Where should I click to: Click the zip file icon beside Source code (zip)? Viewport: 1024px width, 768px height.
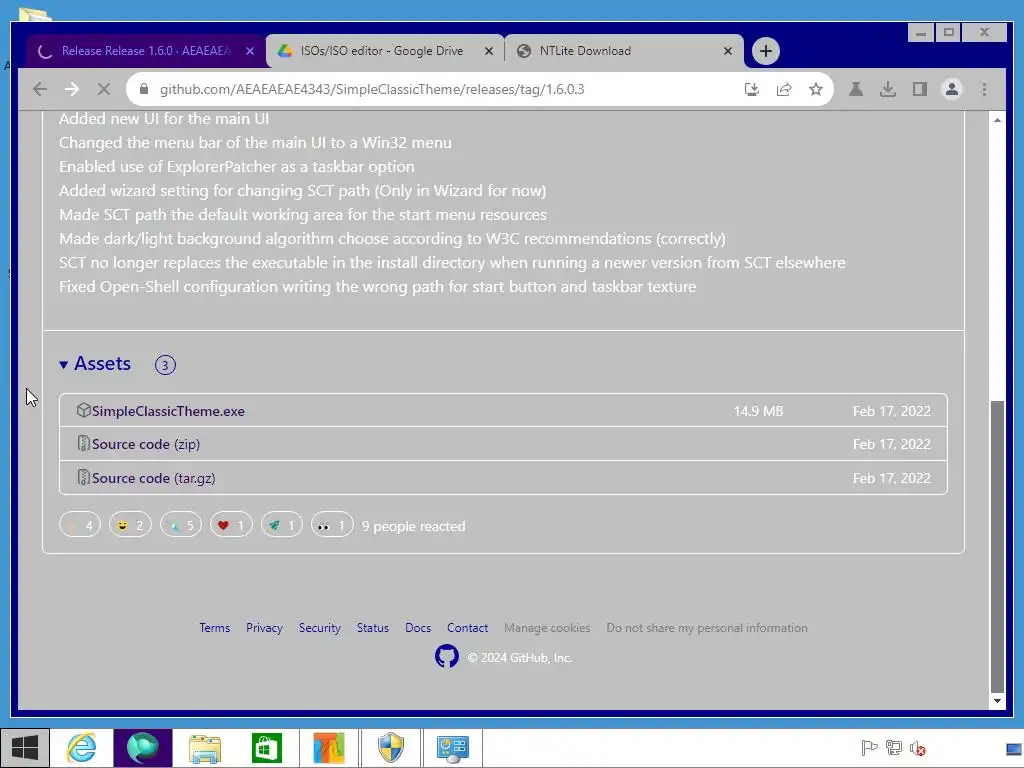tap(83, 443)
